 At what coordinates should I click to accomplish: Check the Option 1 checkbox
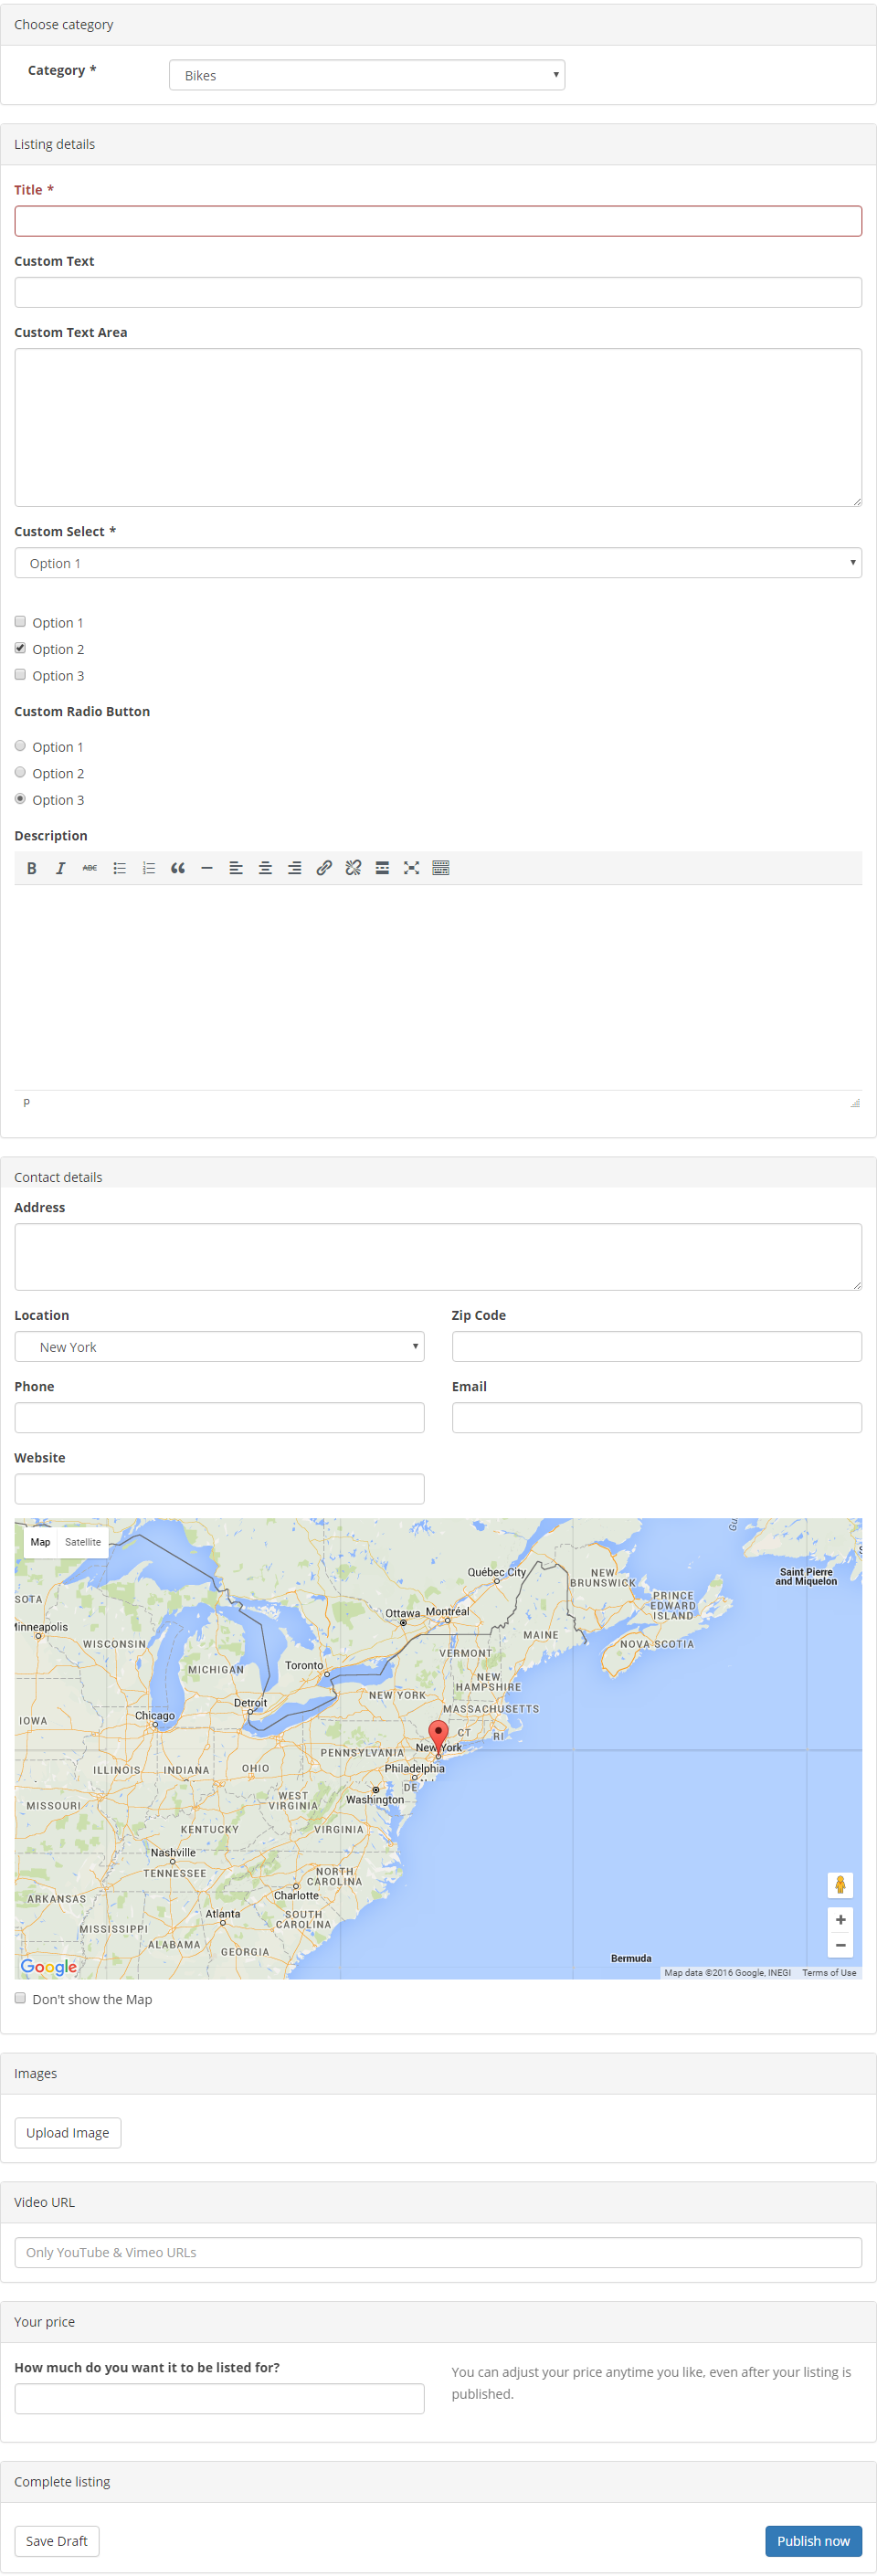tap(20, 622)
